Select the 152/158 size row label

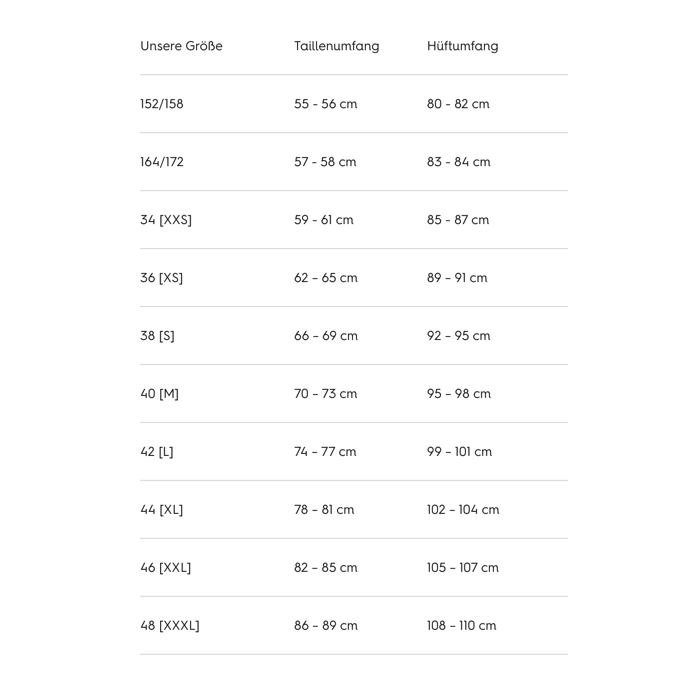pyautogui.click(x=162, y=104)
